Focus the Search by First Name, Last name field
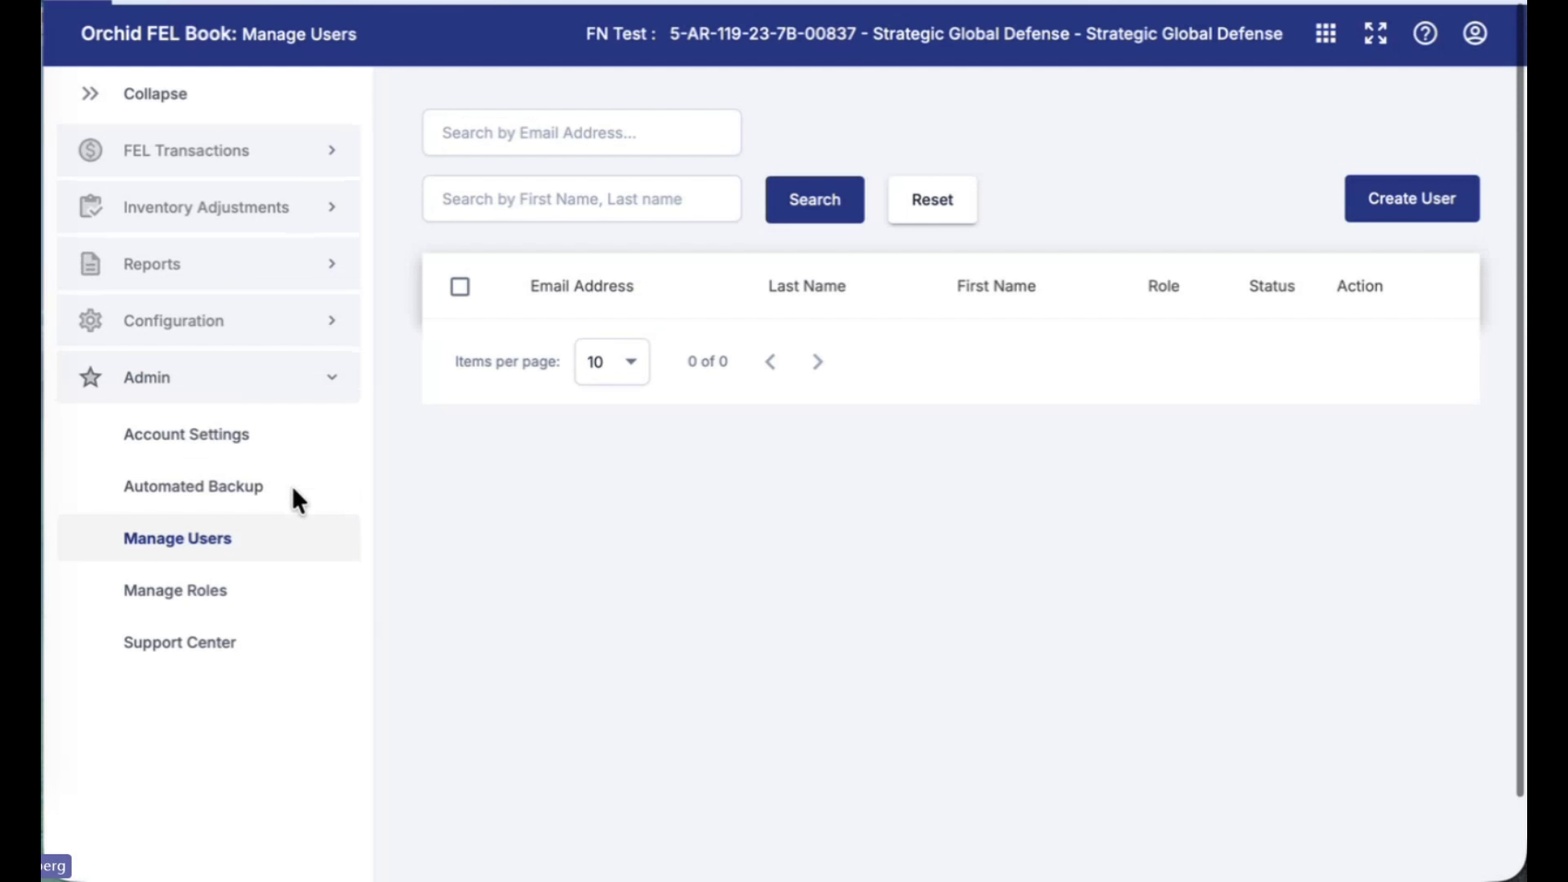The height and width of the screenshot is (882, 1568). (x=582, y=199)
